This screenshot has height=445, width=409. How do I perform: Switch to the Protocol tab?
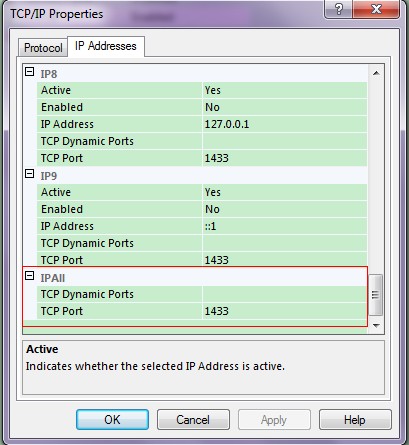(43, 48)
